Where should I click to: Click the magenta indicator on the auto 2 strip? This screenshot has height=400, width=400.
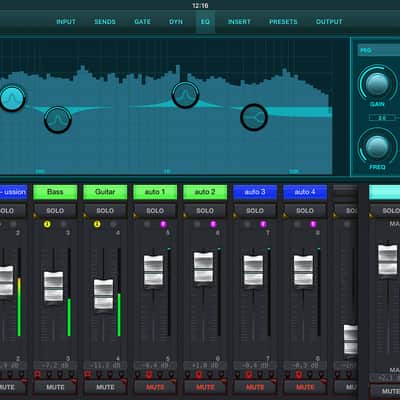coord(213,224)
